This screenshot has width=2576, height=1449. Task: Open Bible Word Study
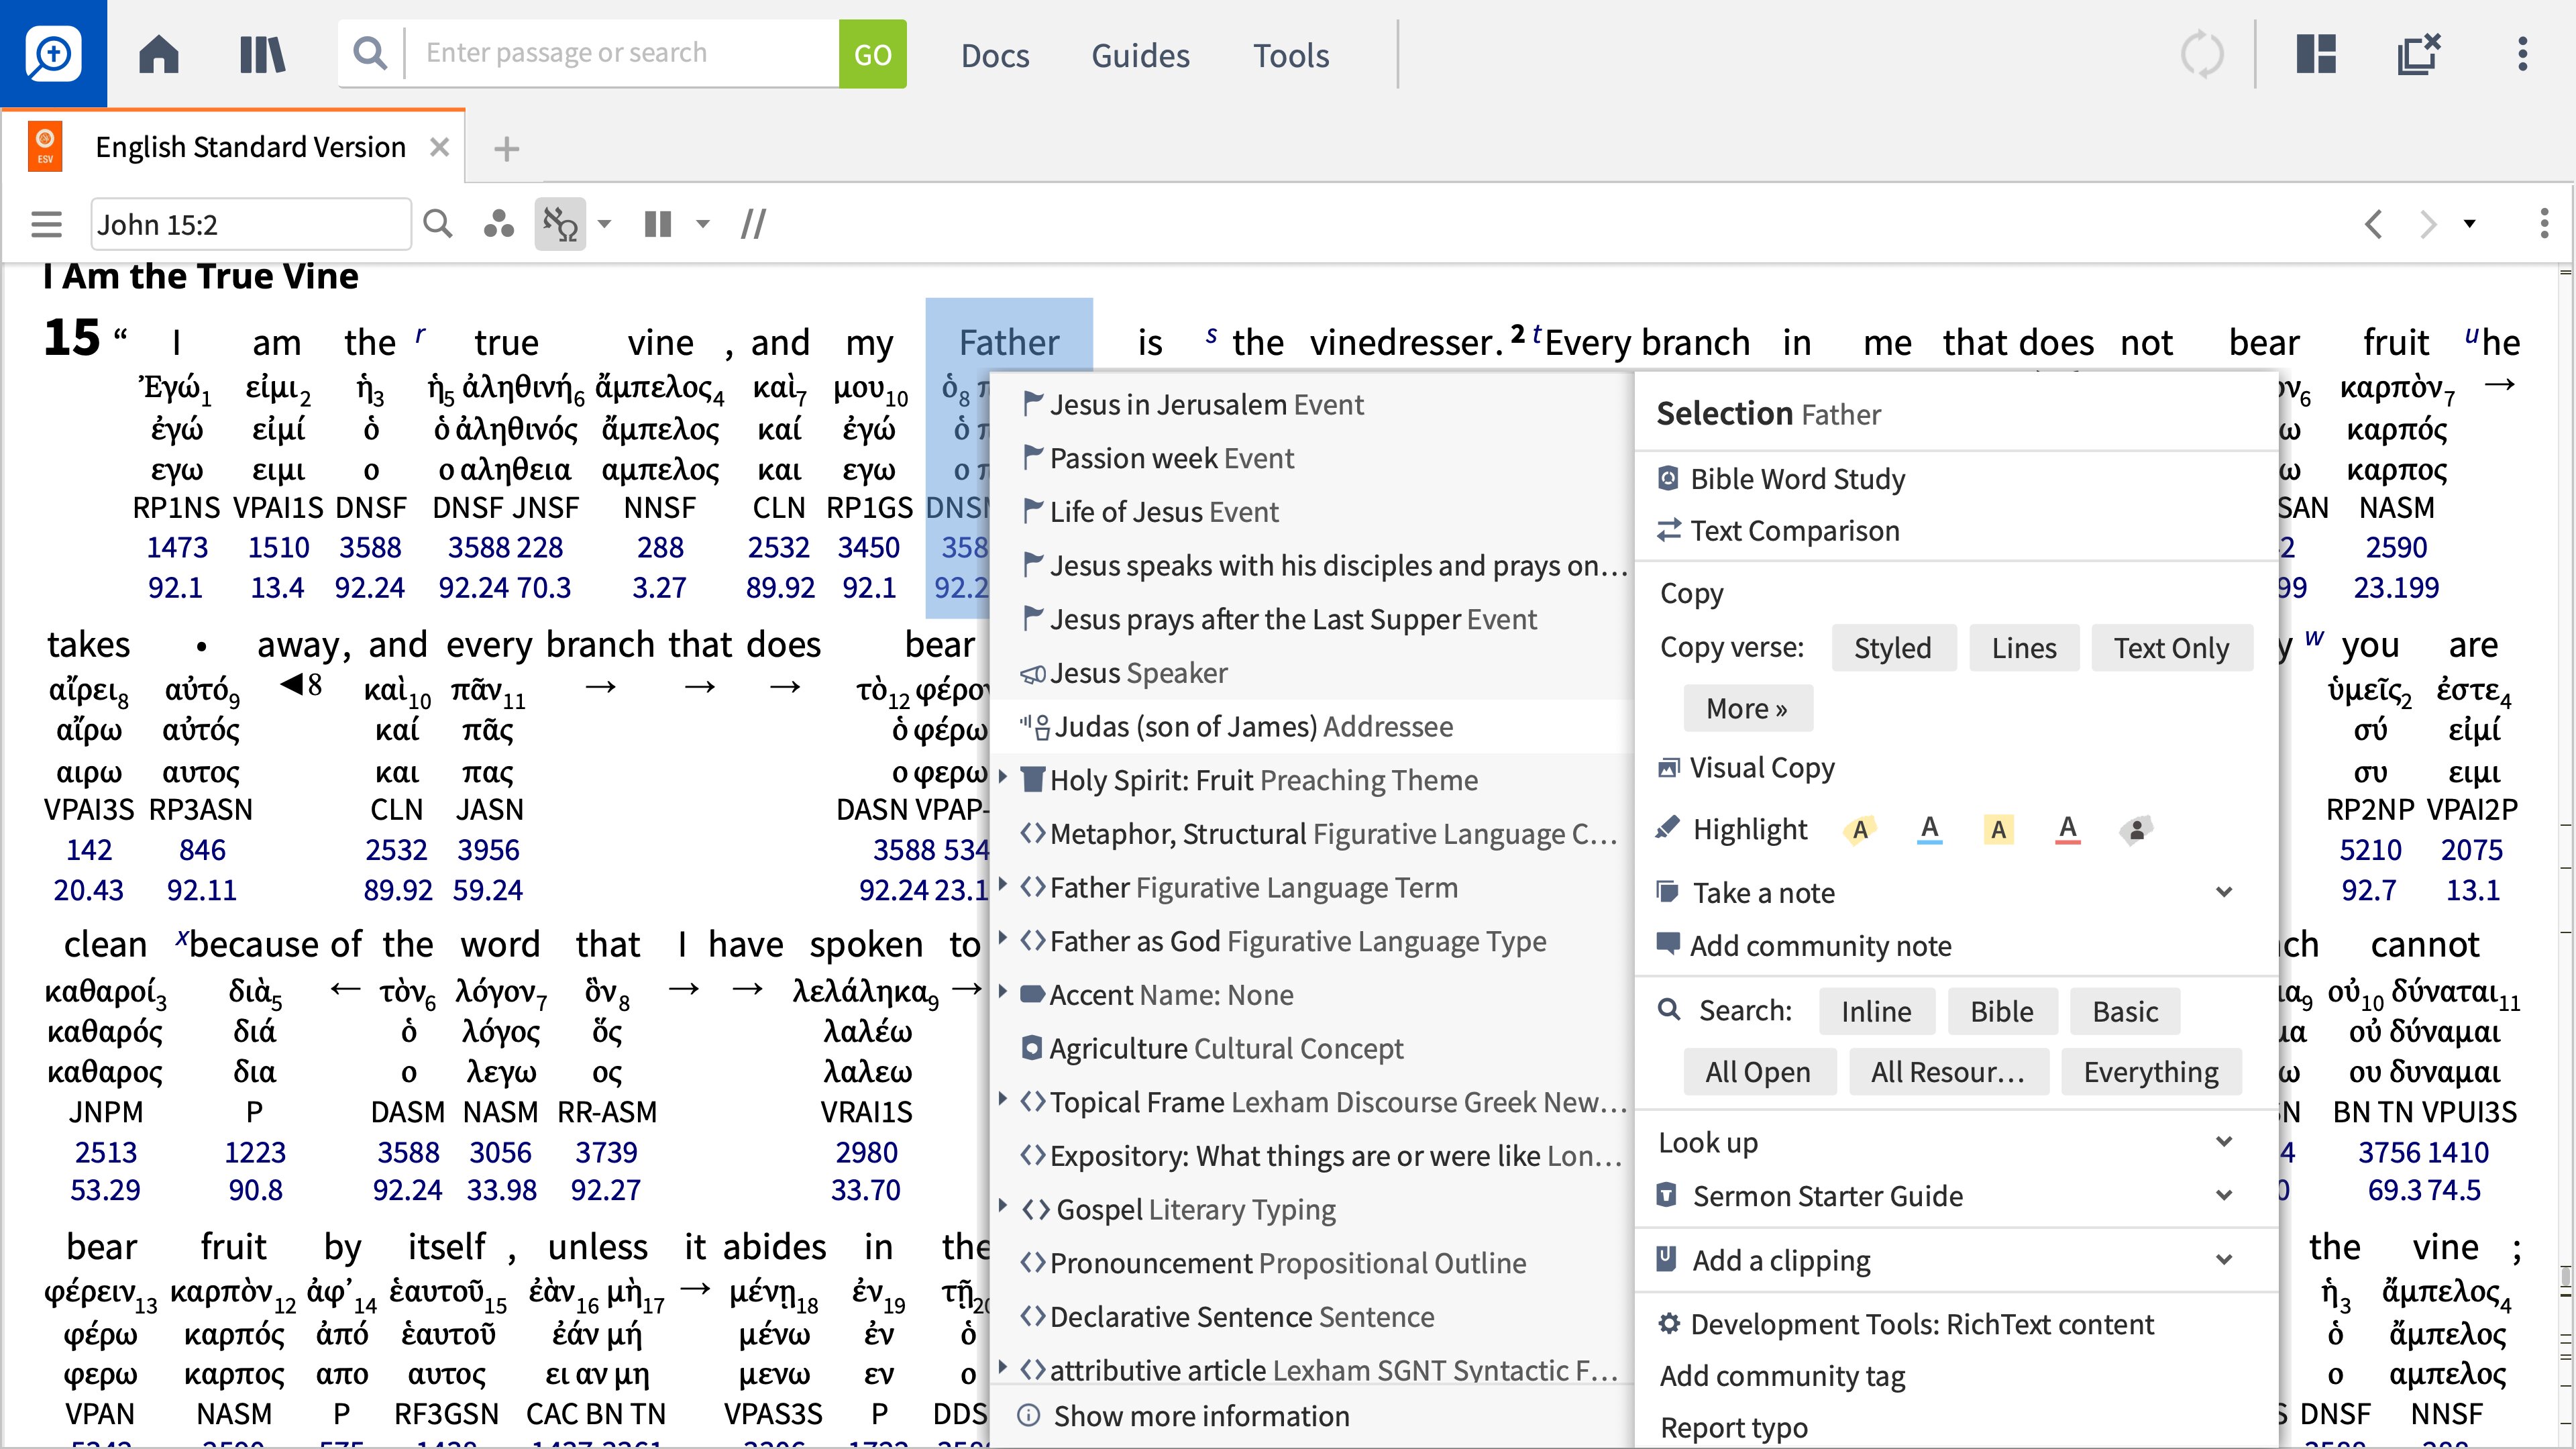[1797, 479]
